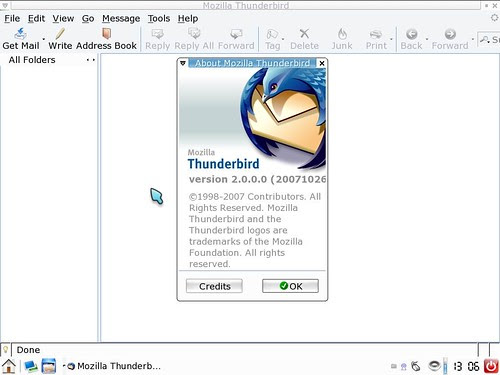The width and height of the screenshot is (500, 375).
Task: Click OK in the About dialog
Action: coord(290,286)
